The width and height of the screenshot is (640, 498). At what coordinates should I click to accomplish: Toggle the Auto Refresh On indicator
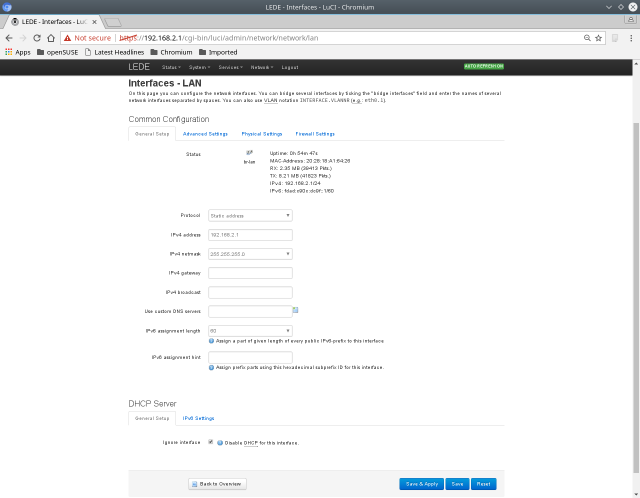(483, 67)
